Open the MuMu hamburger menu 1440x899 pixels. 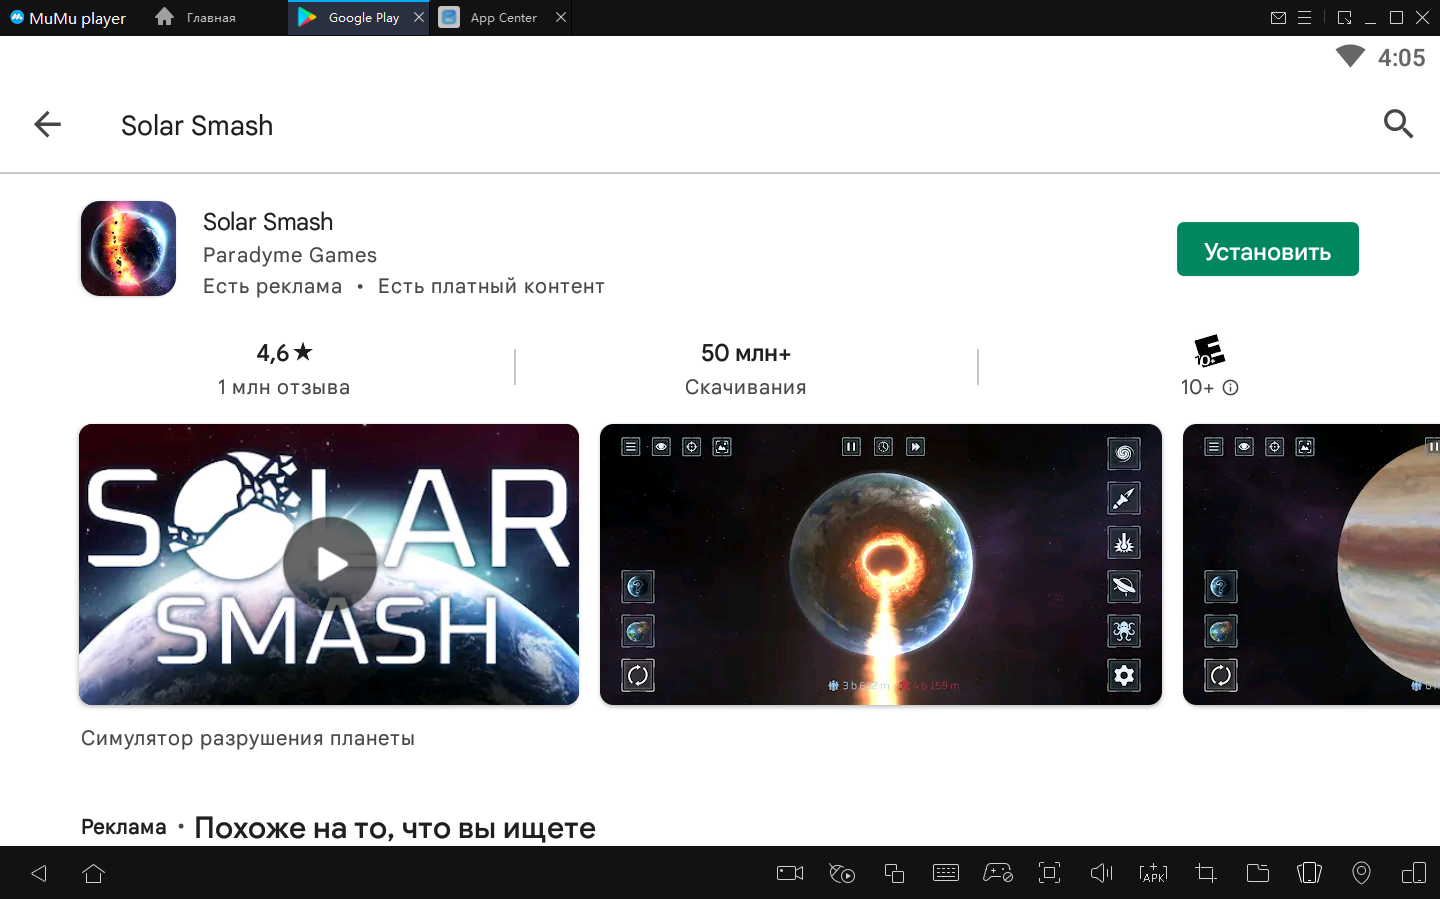click(x=1304, y=18)
